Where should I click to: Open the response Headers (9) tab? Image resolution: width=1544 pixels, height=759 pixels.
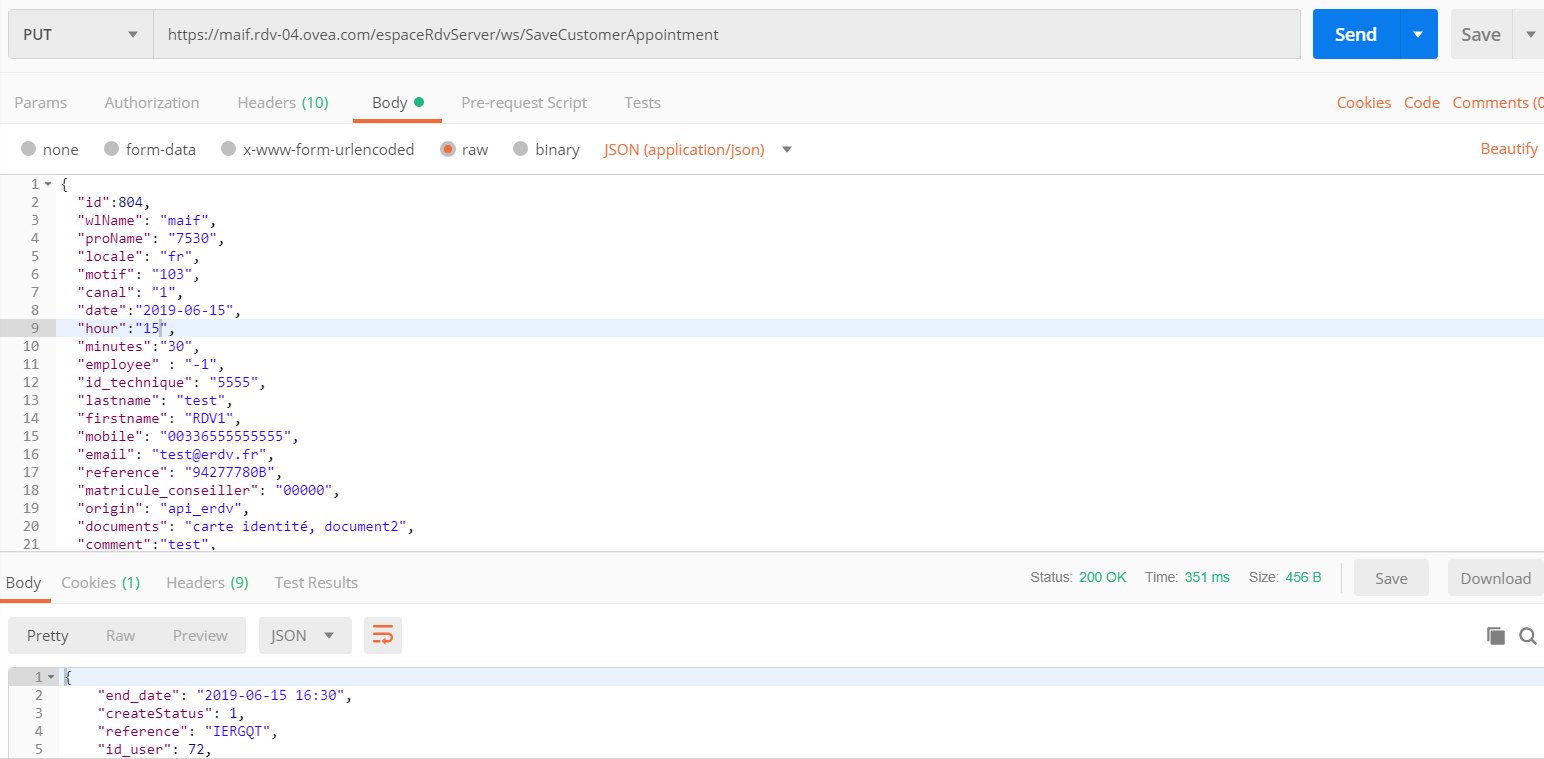(x=207, y=582)
